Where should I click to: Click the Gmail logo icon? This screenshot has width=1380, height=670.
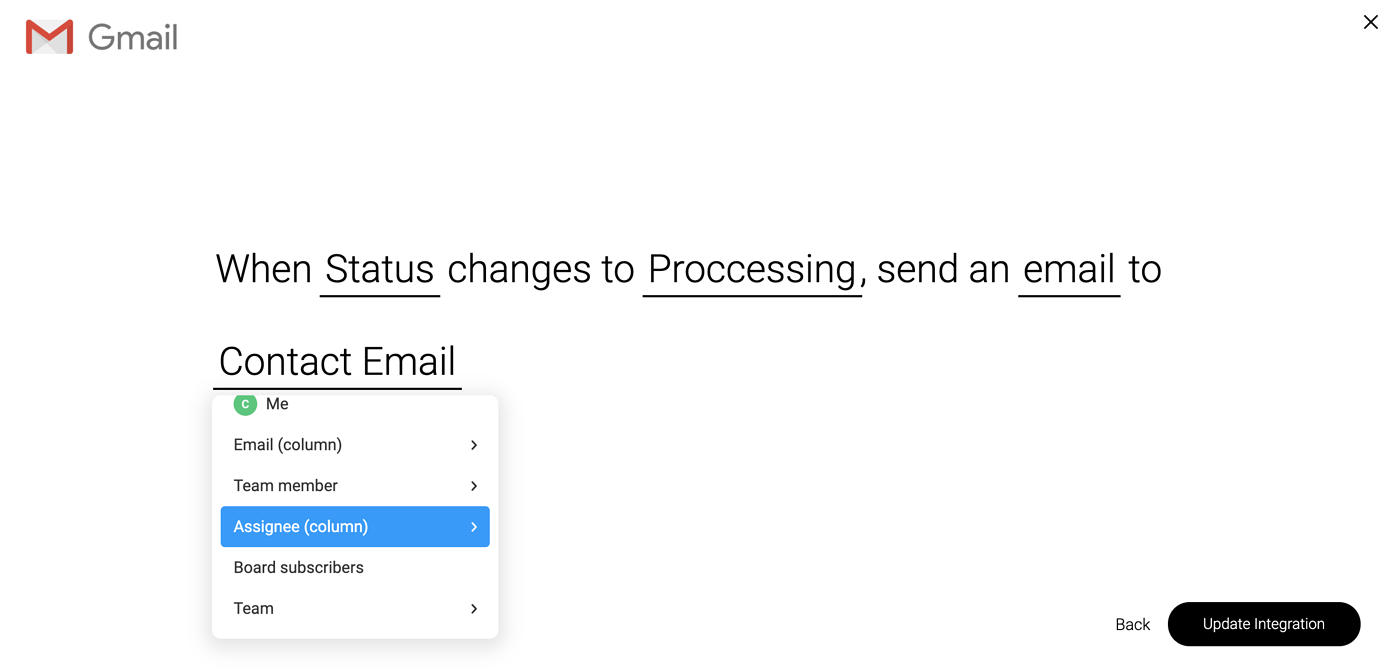[48, 36]
